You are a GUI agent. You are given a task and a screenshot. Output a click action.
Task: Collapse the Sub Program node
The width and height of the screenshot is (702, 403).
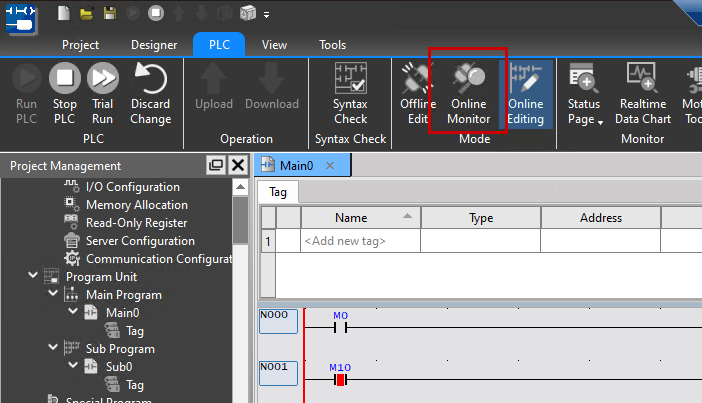[34, 349]
